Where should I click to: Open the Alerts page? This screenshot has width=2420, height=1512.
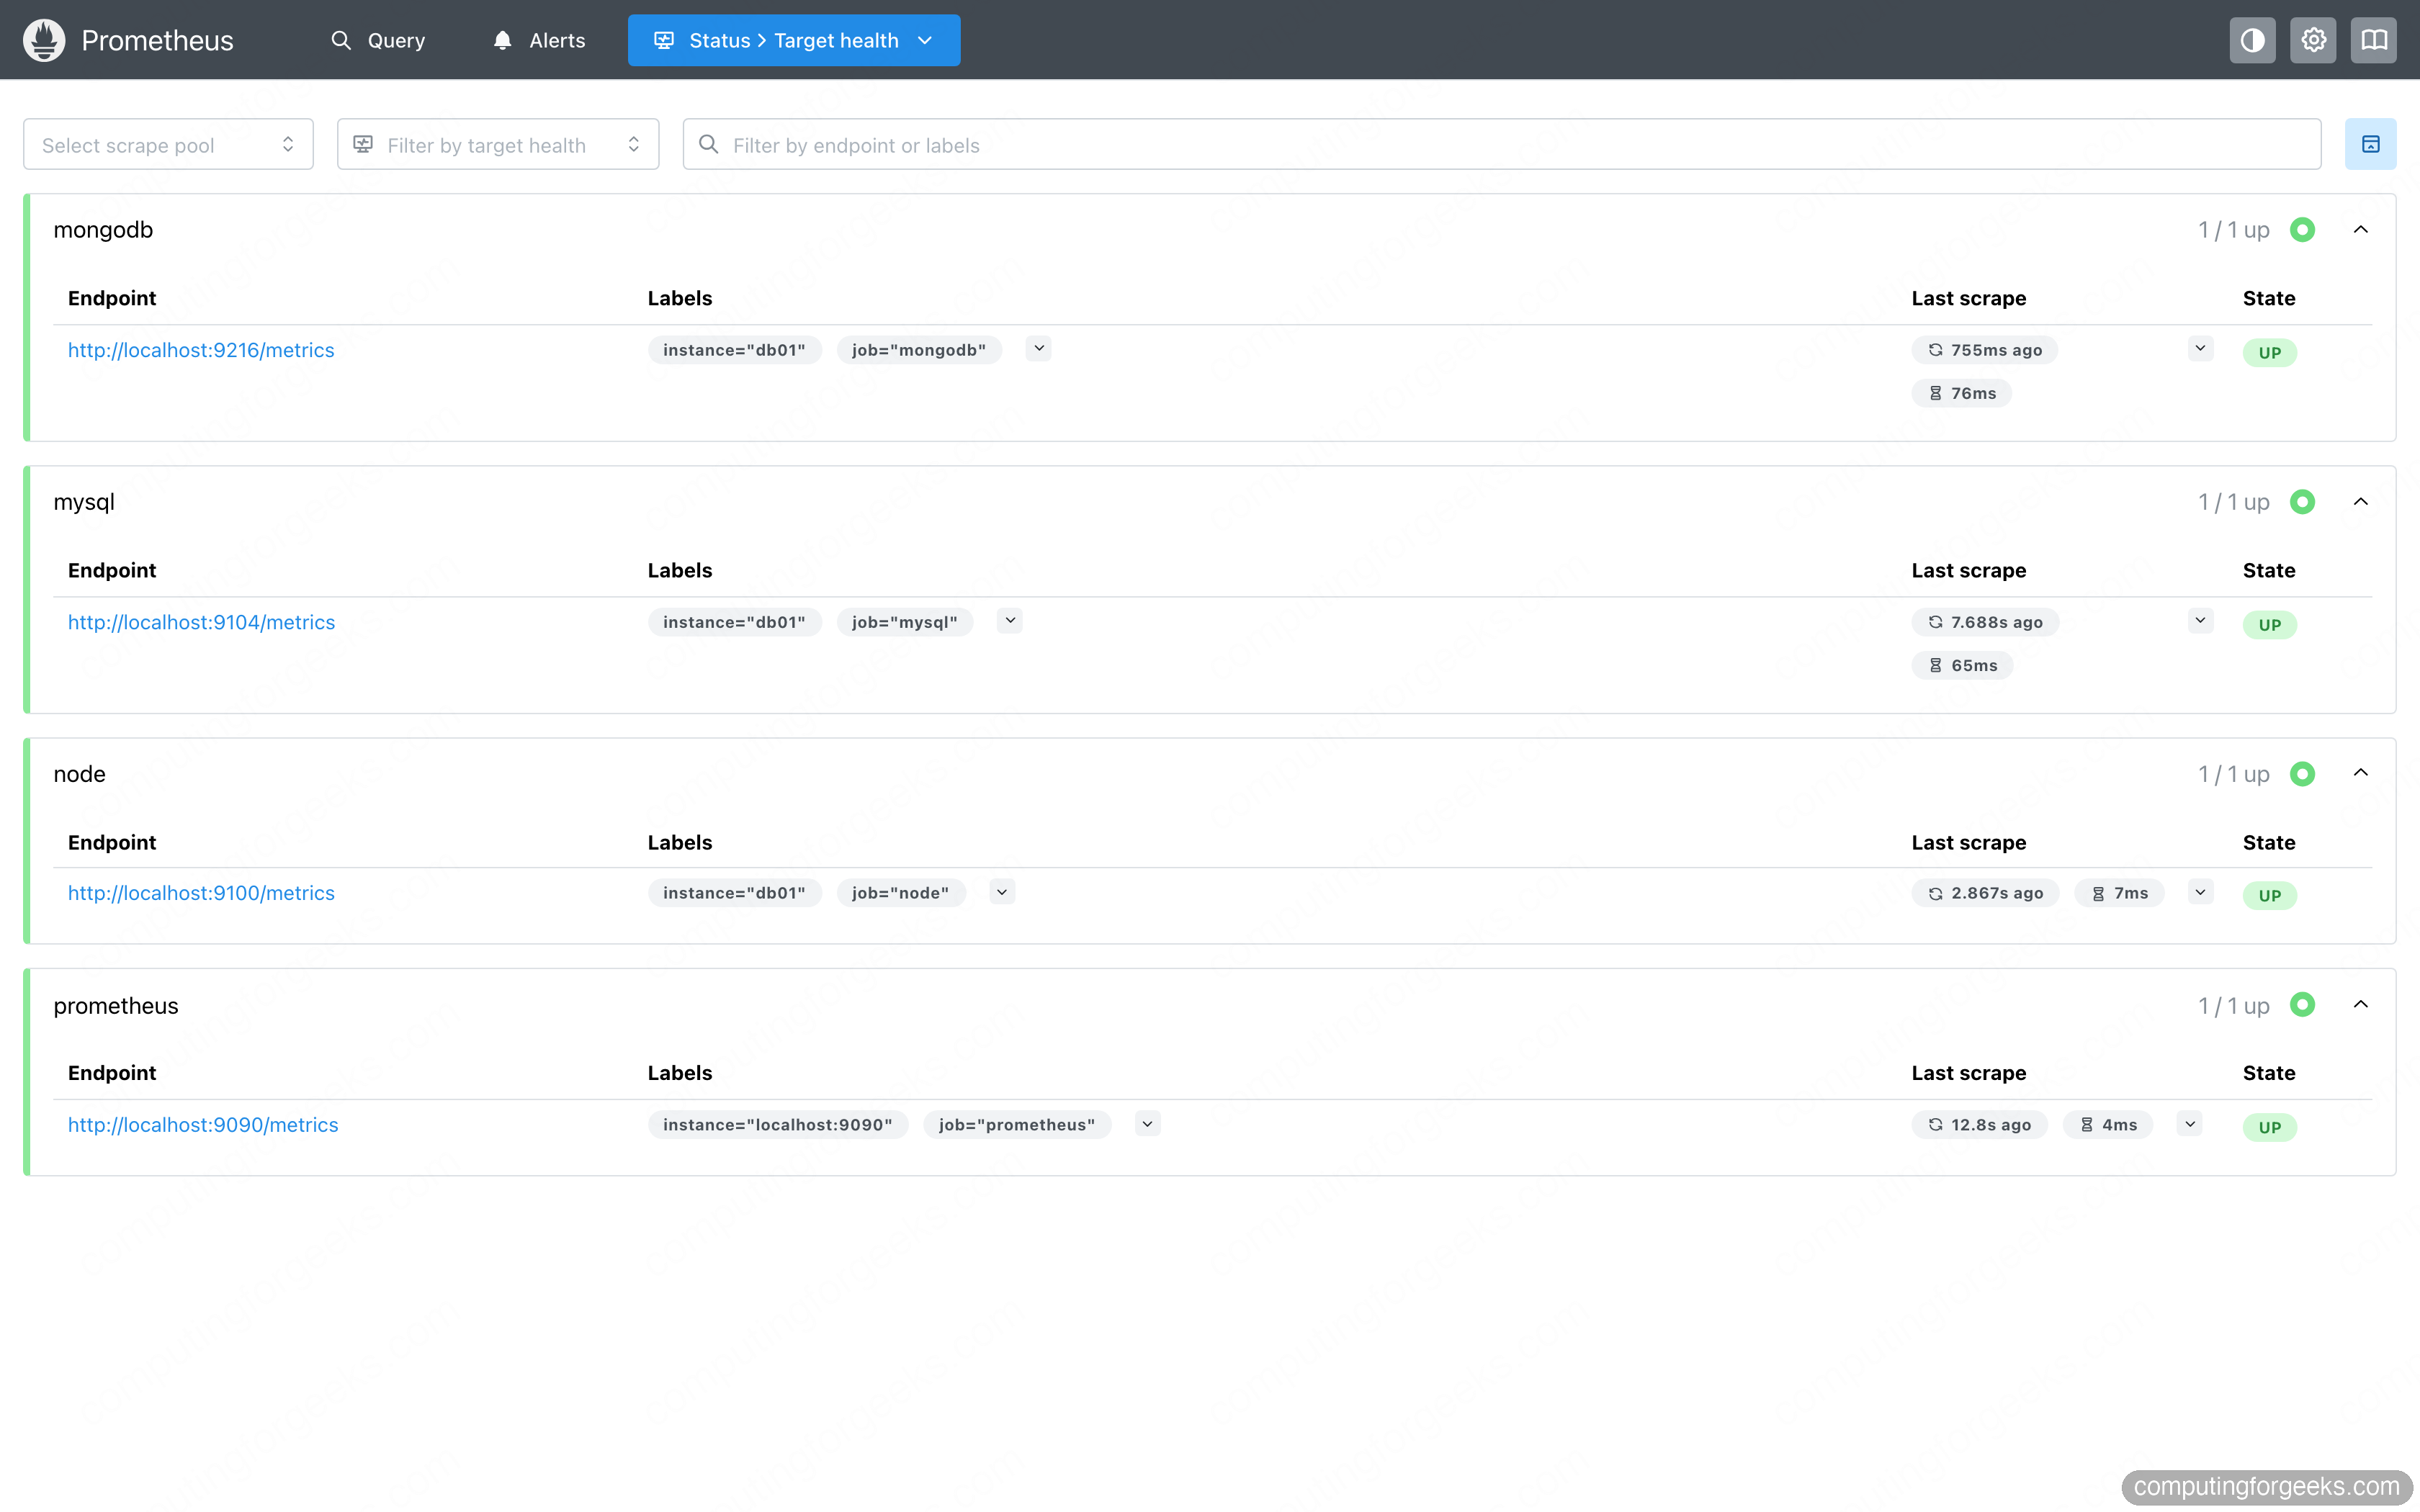tap(539, 40)
